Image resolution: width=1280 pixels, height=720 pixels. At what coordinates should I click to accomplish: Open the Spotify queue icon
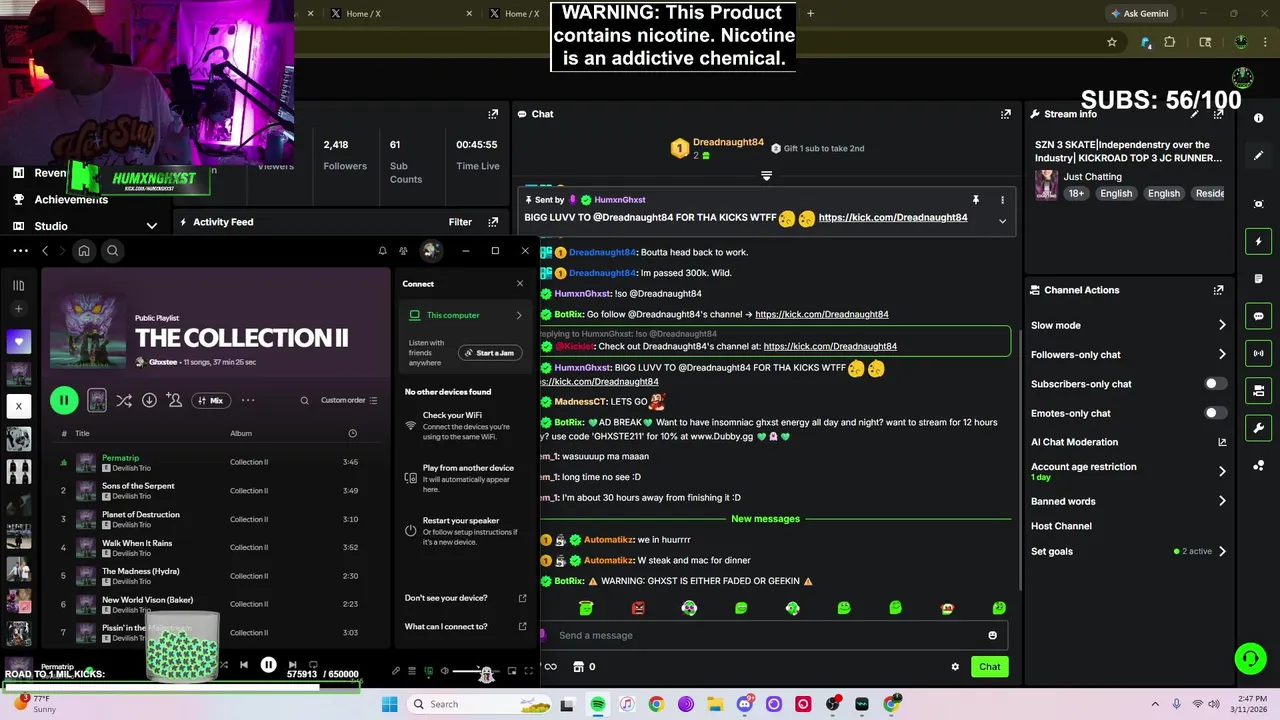tap(411, 671)
